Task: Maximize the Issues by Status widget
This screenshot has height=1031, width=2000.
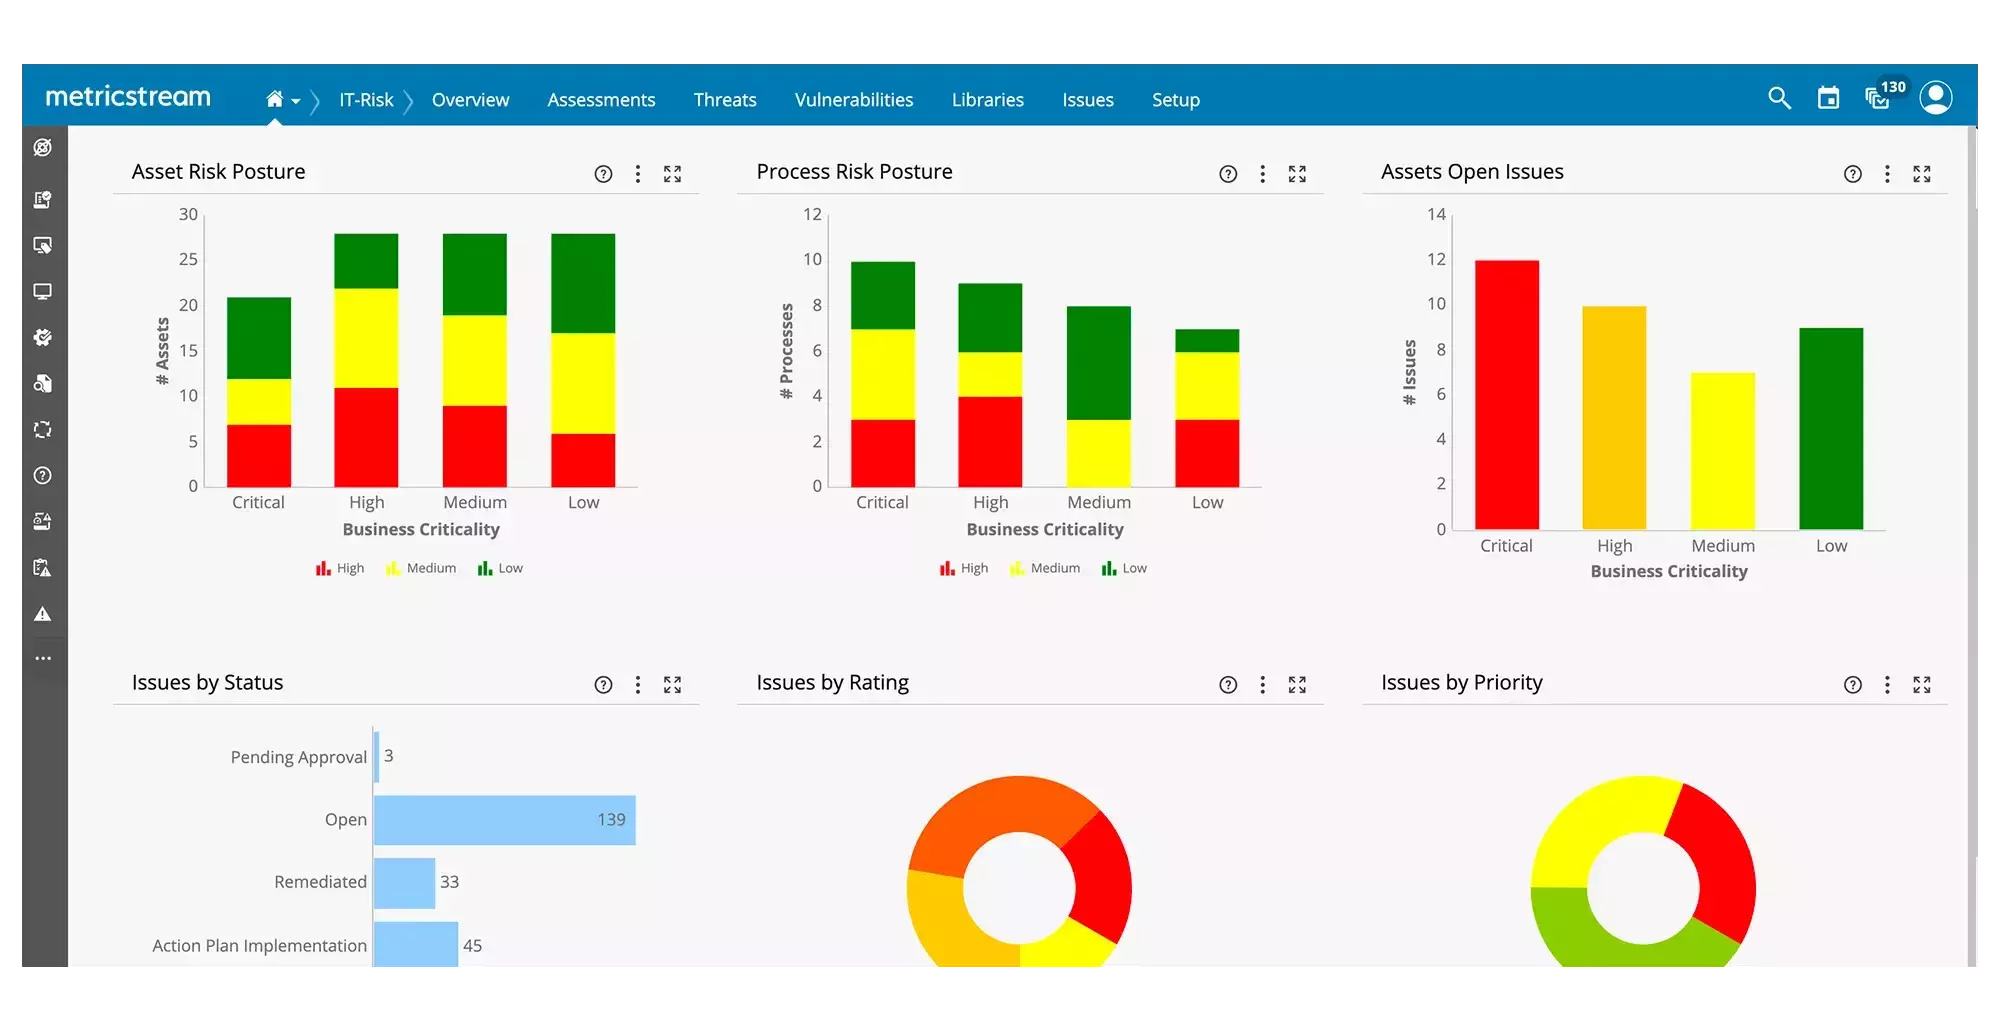Action: 673,685
